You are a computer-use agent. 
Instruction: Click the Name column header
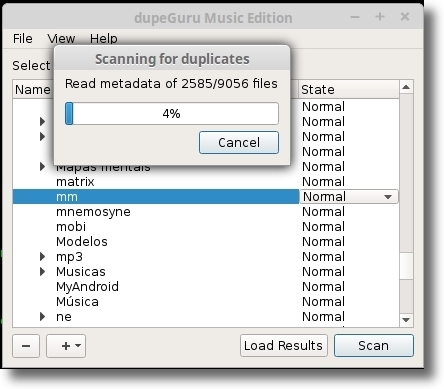click(x=33, y=89)
